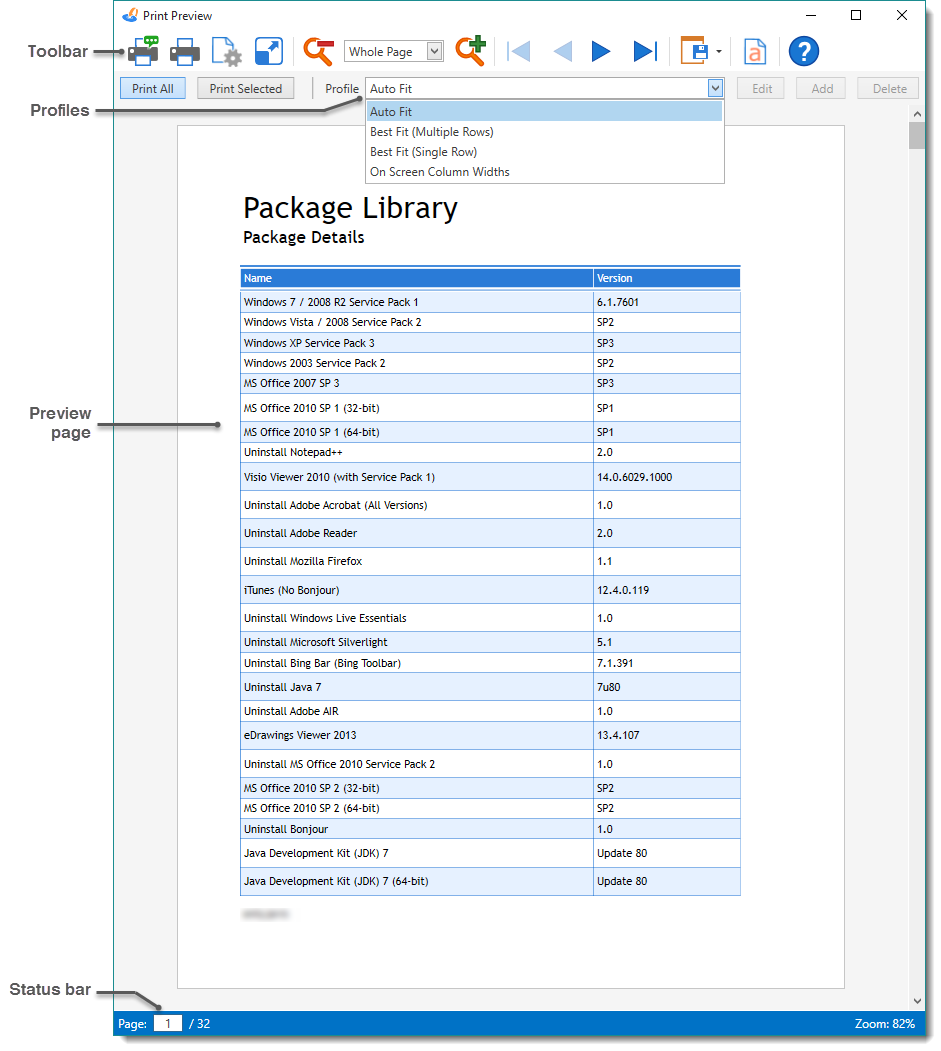The width and height of the screenshot is (941, 1051).
Task: Click the Package Details subtitle
Action: [304, 237]
